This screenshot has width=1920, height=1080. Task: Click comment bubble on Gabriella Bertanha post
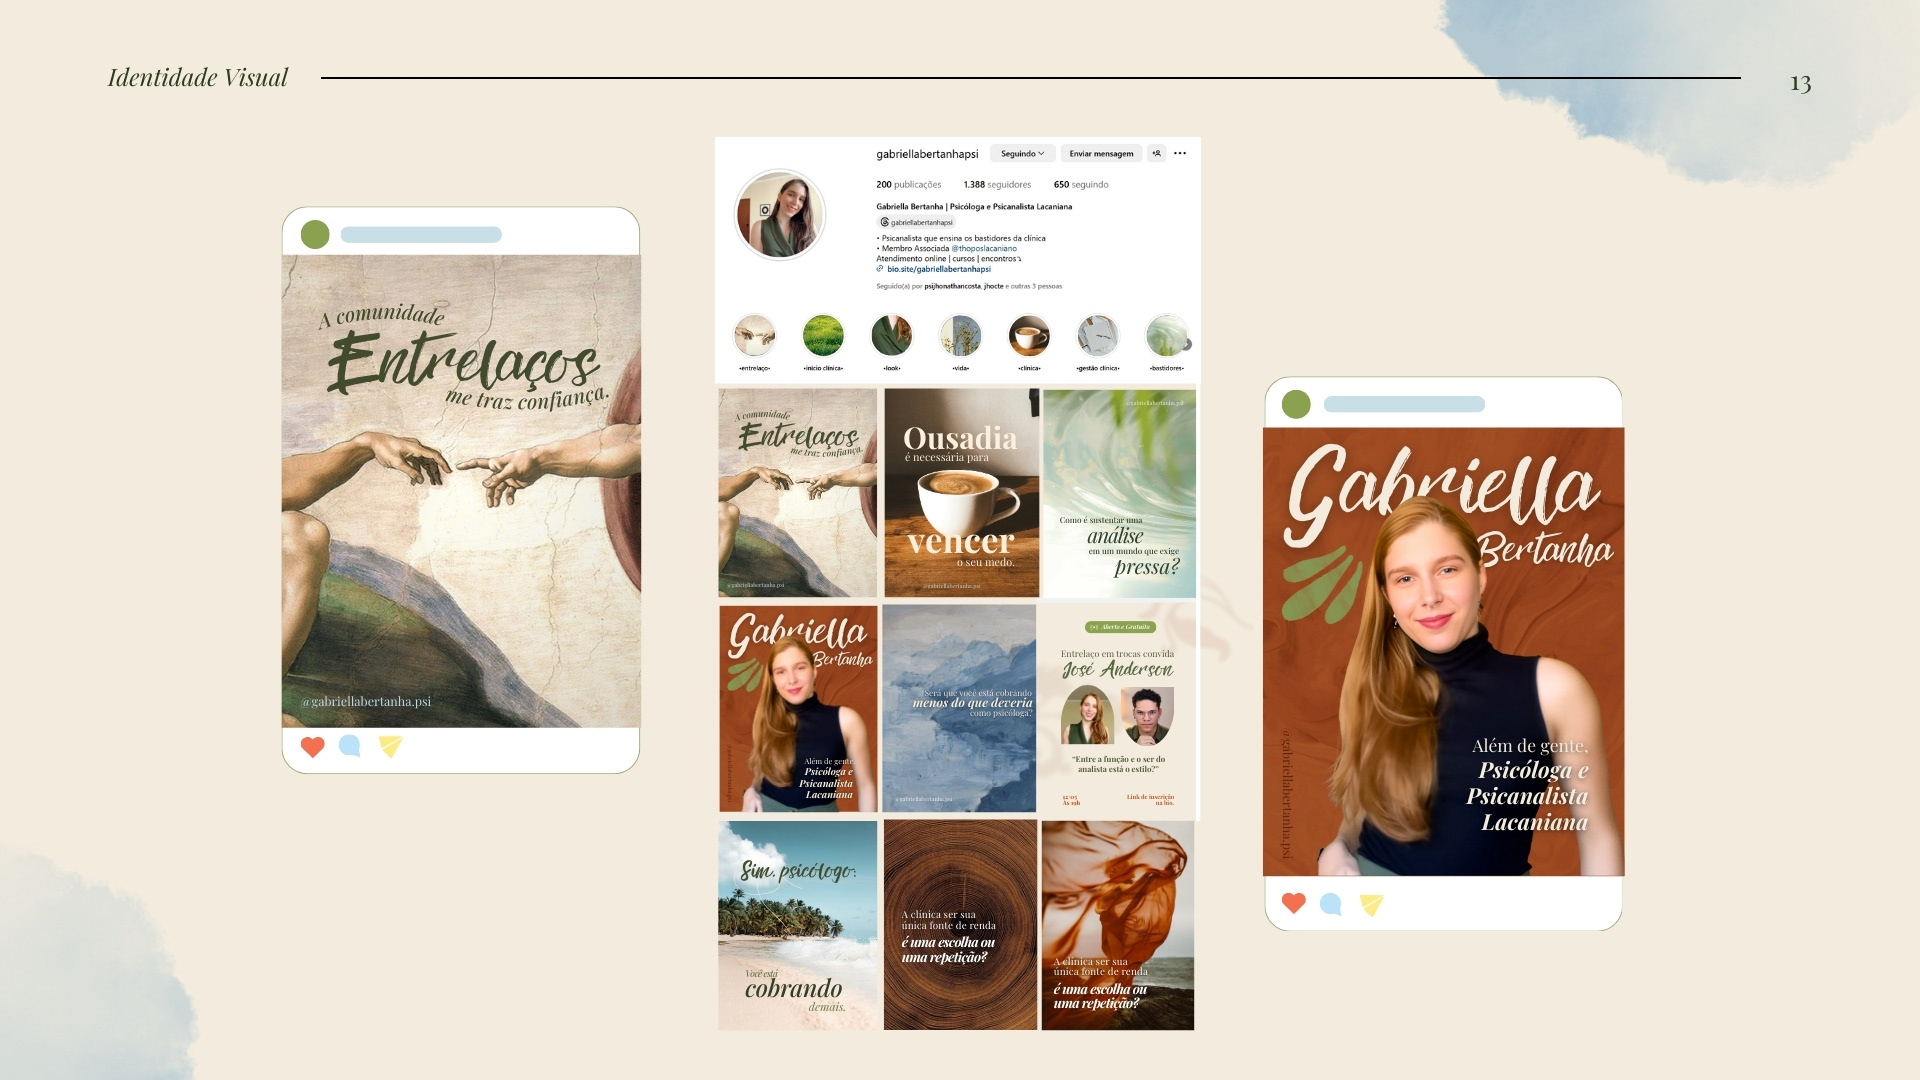[x=1330, y=904]
